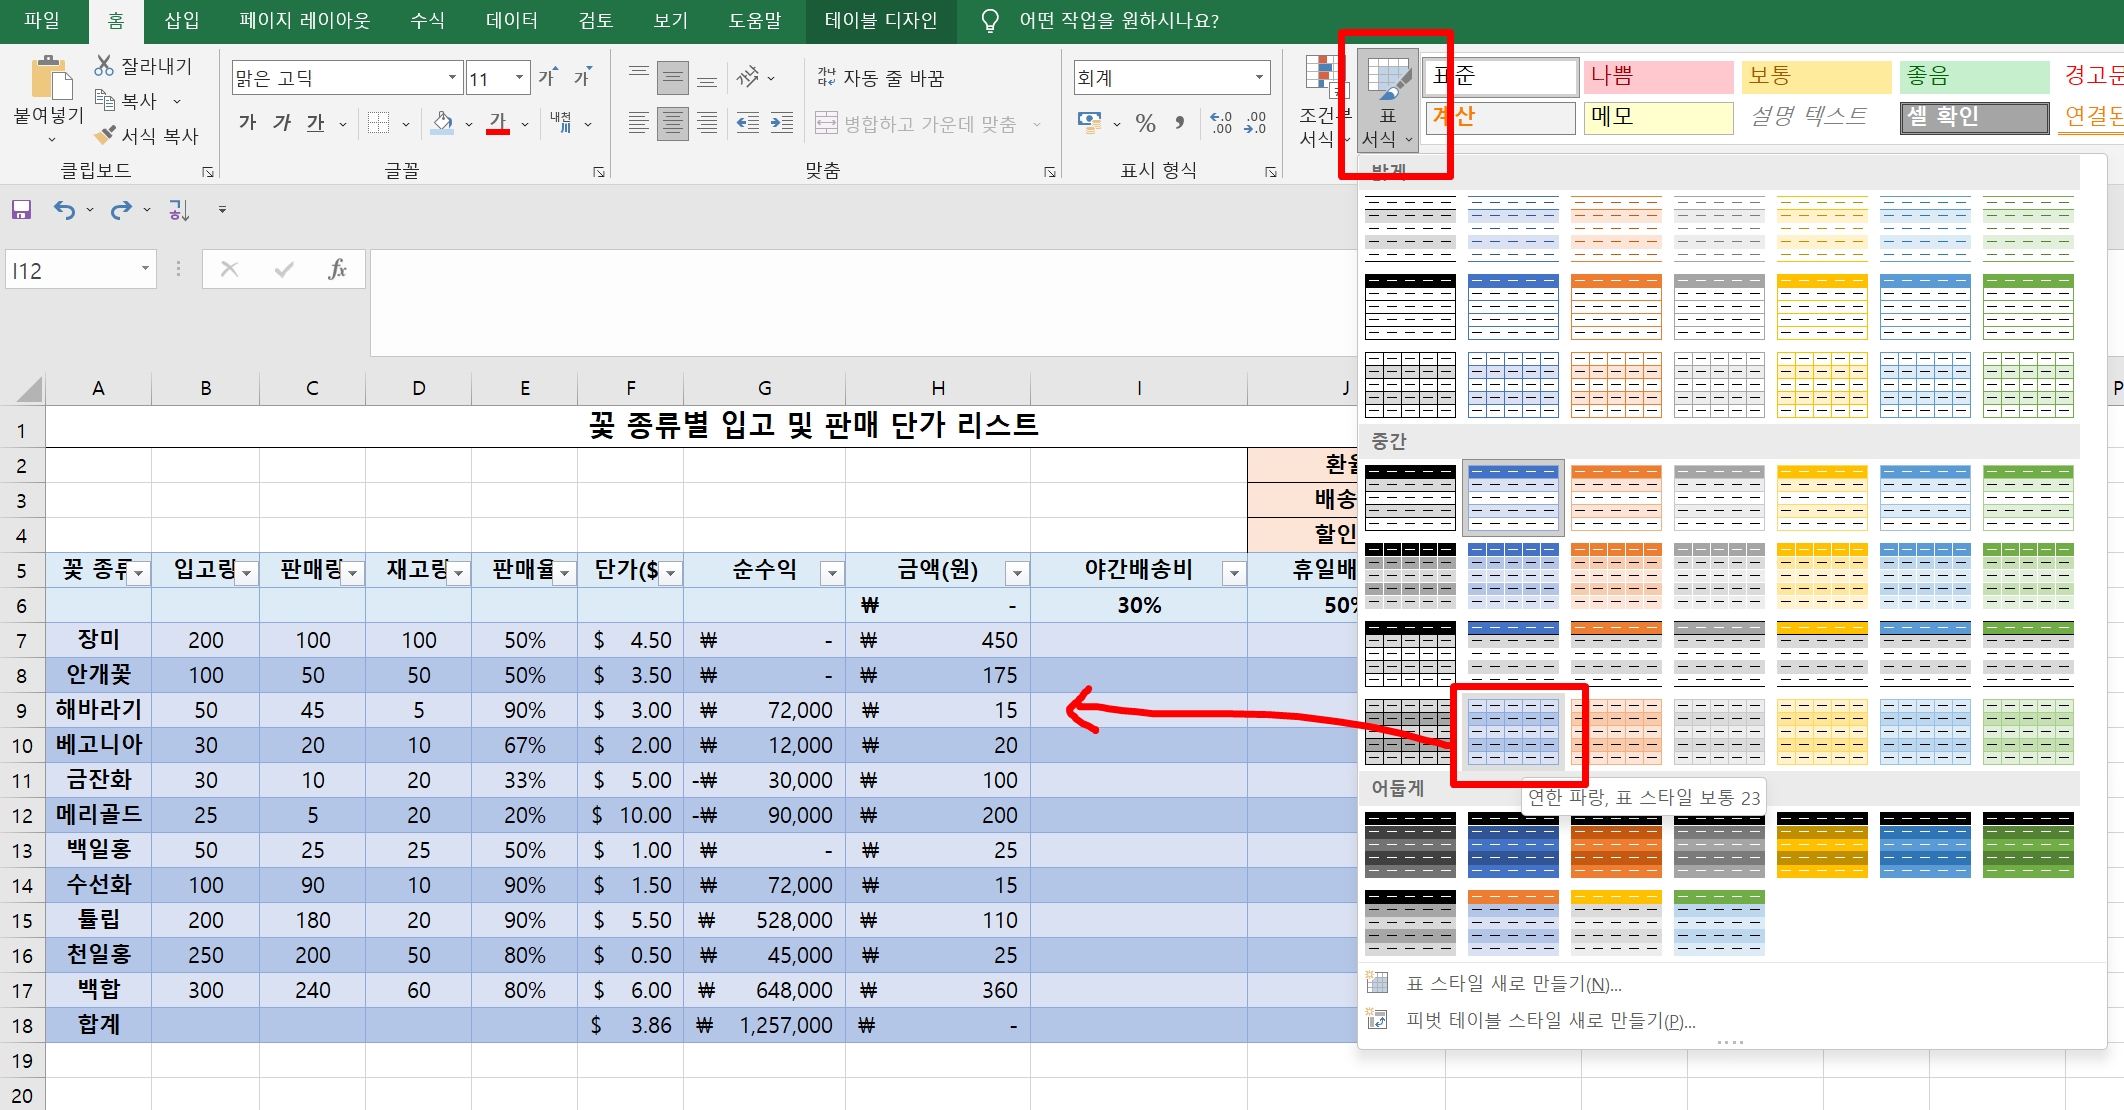Image resolution: width=2124 pixels, height=1110 pixels.
Task: Apply the 나쁨 red cell style swatch
Action: (x=1657, y=76)
